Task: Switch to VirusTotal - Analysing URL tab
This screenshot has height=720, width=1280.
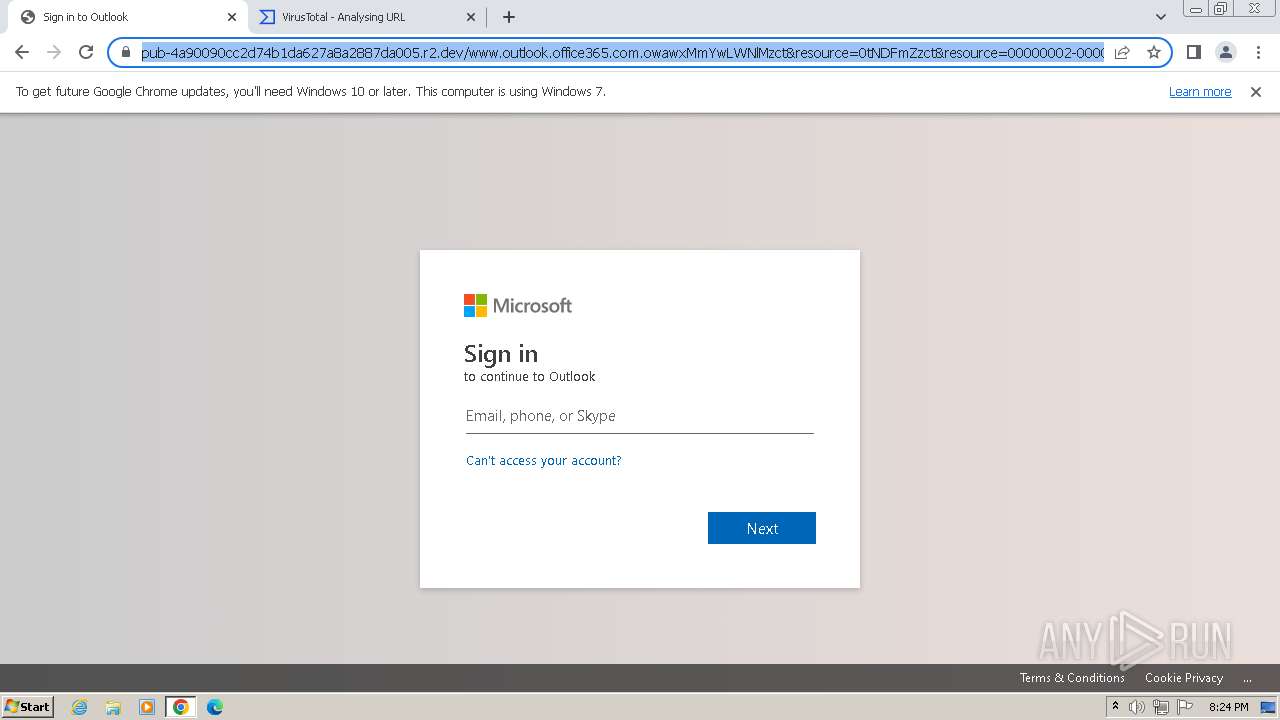Action: [x=368, y=17]
